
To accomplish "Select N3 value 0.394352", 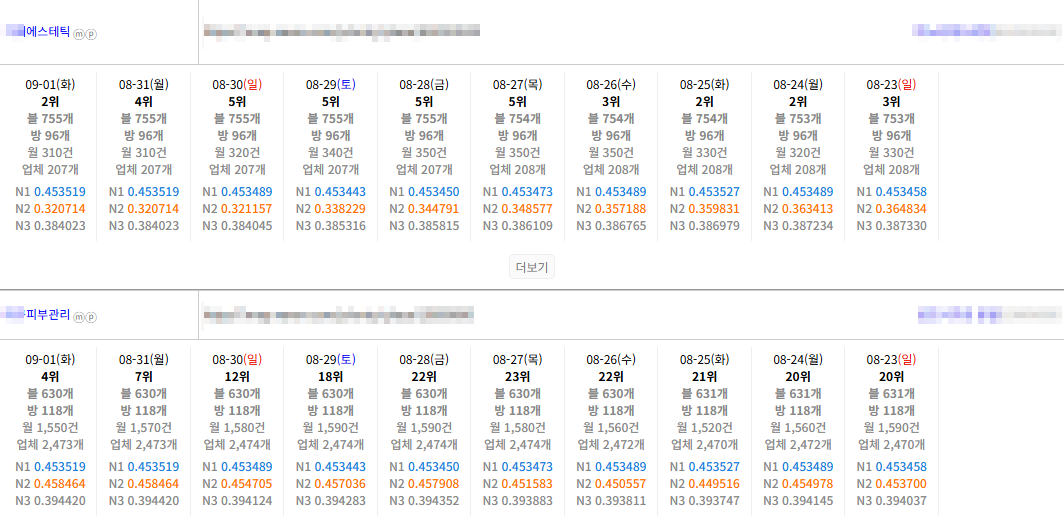I will point(434,502).
